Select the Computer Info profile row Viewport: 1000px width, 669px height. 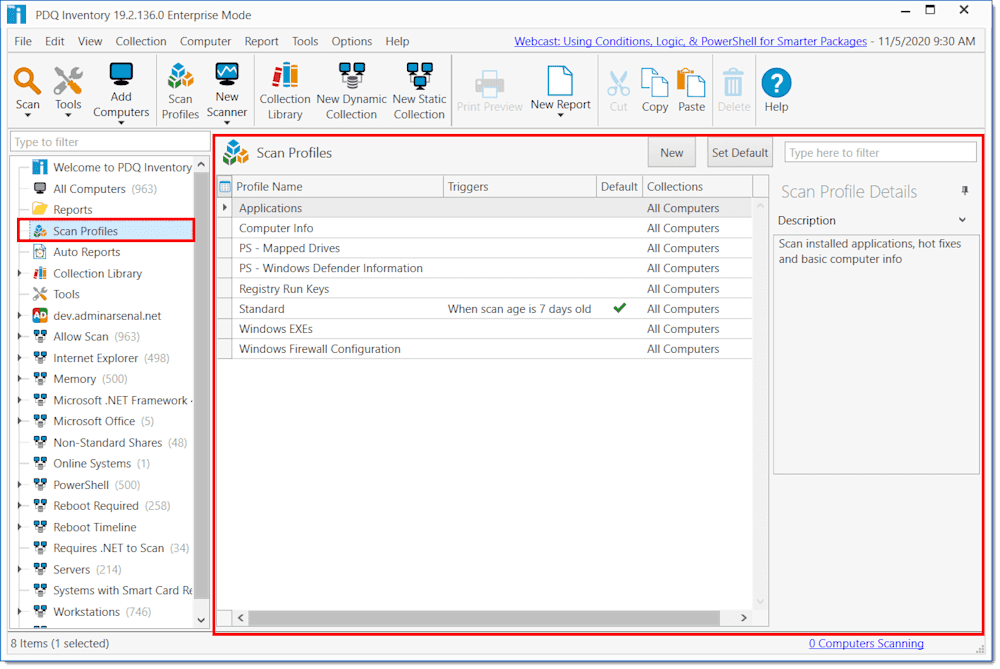point(485,228)
